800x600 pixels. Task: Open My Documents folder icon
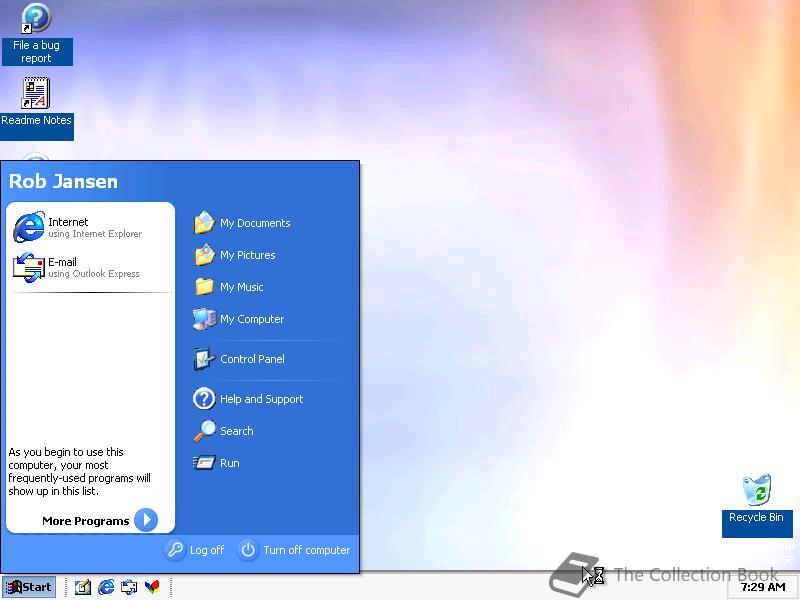click(205, 223)
